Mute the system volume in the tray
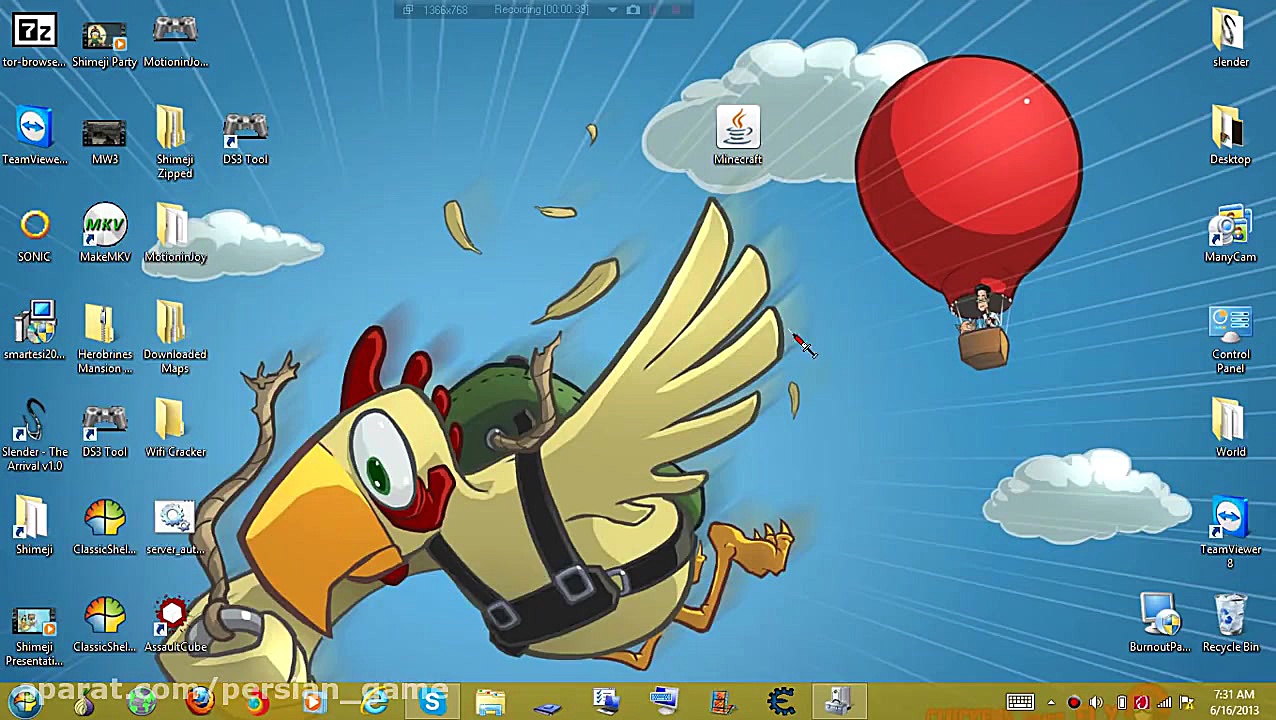This screenshot has width=1276, height=720. (x=1096, y=702)
